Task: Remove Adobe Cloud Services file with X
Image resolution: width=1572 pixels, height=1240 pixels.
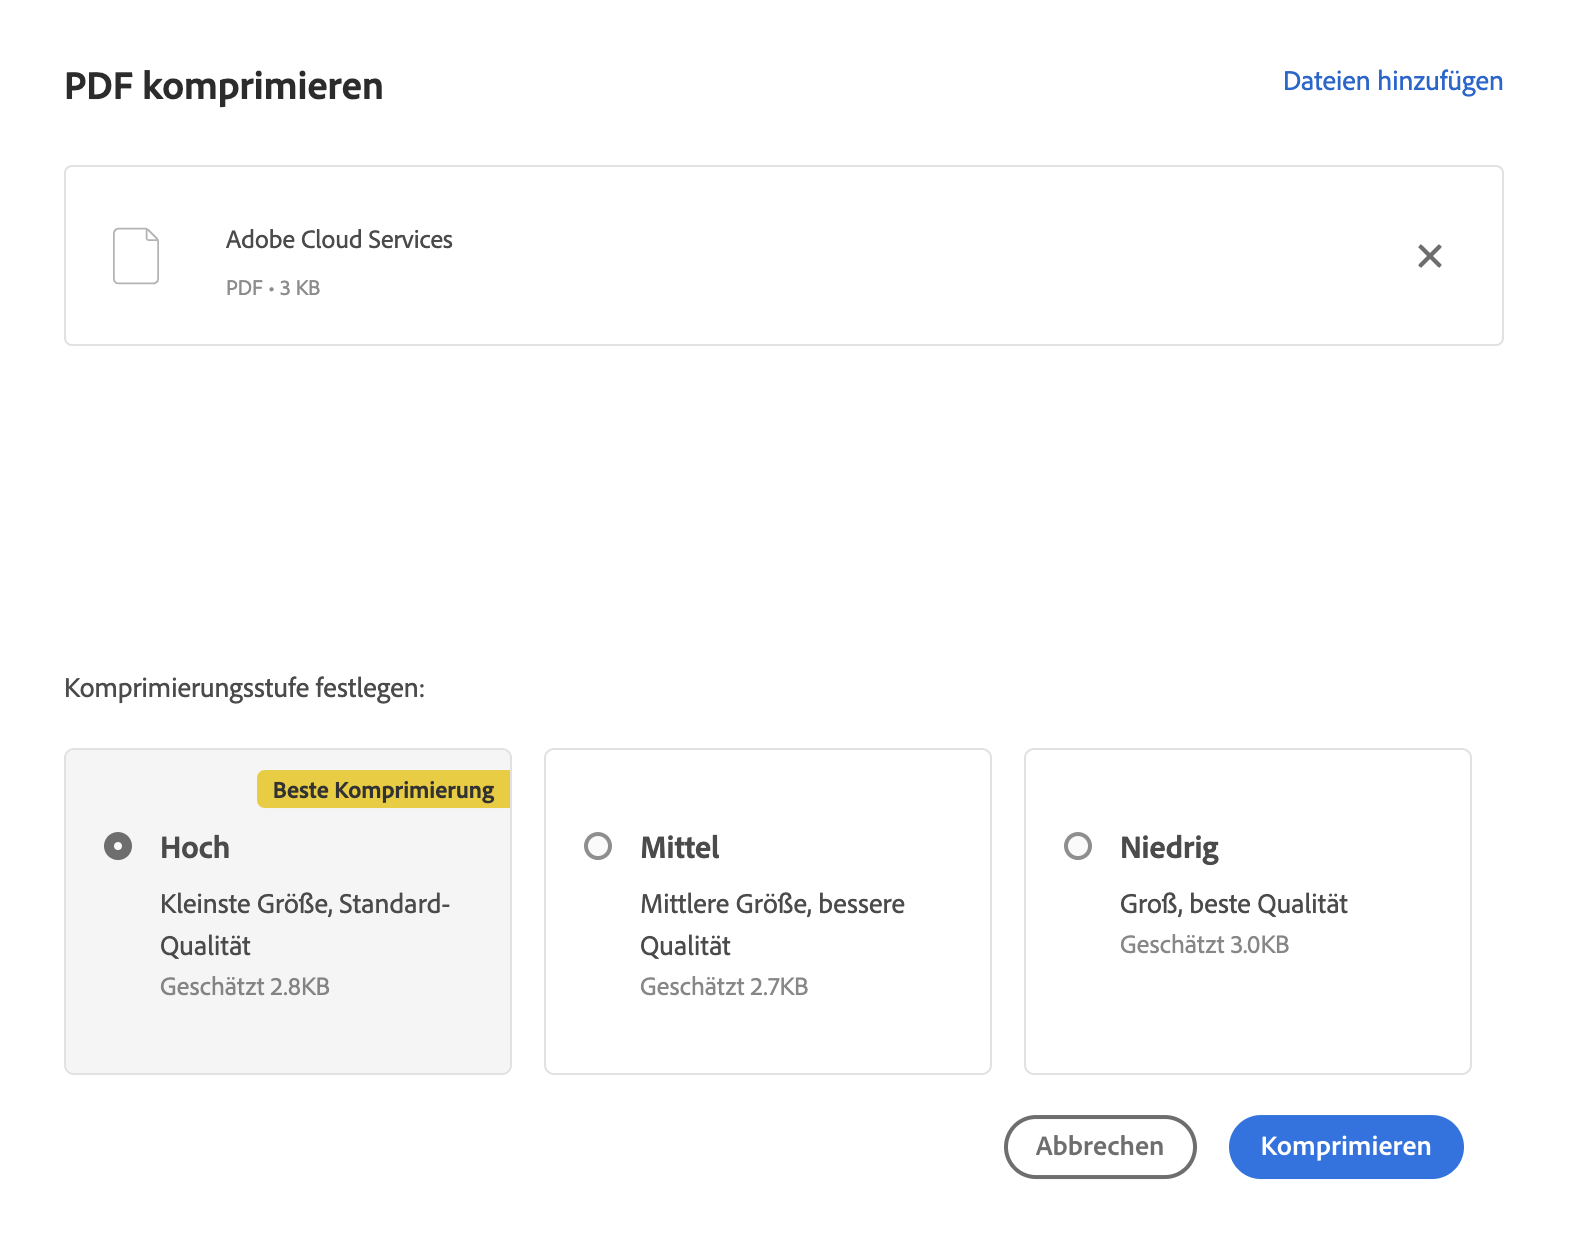Action: [1429, 256]
